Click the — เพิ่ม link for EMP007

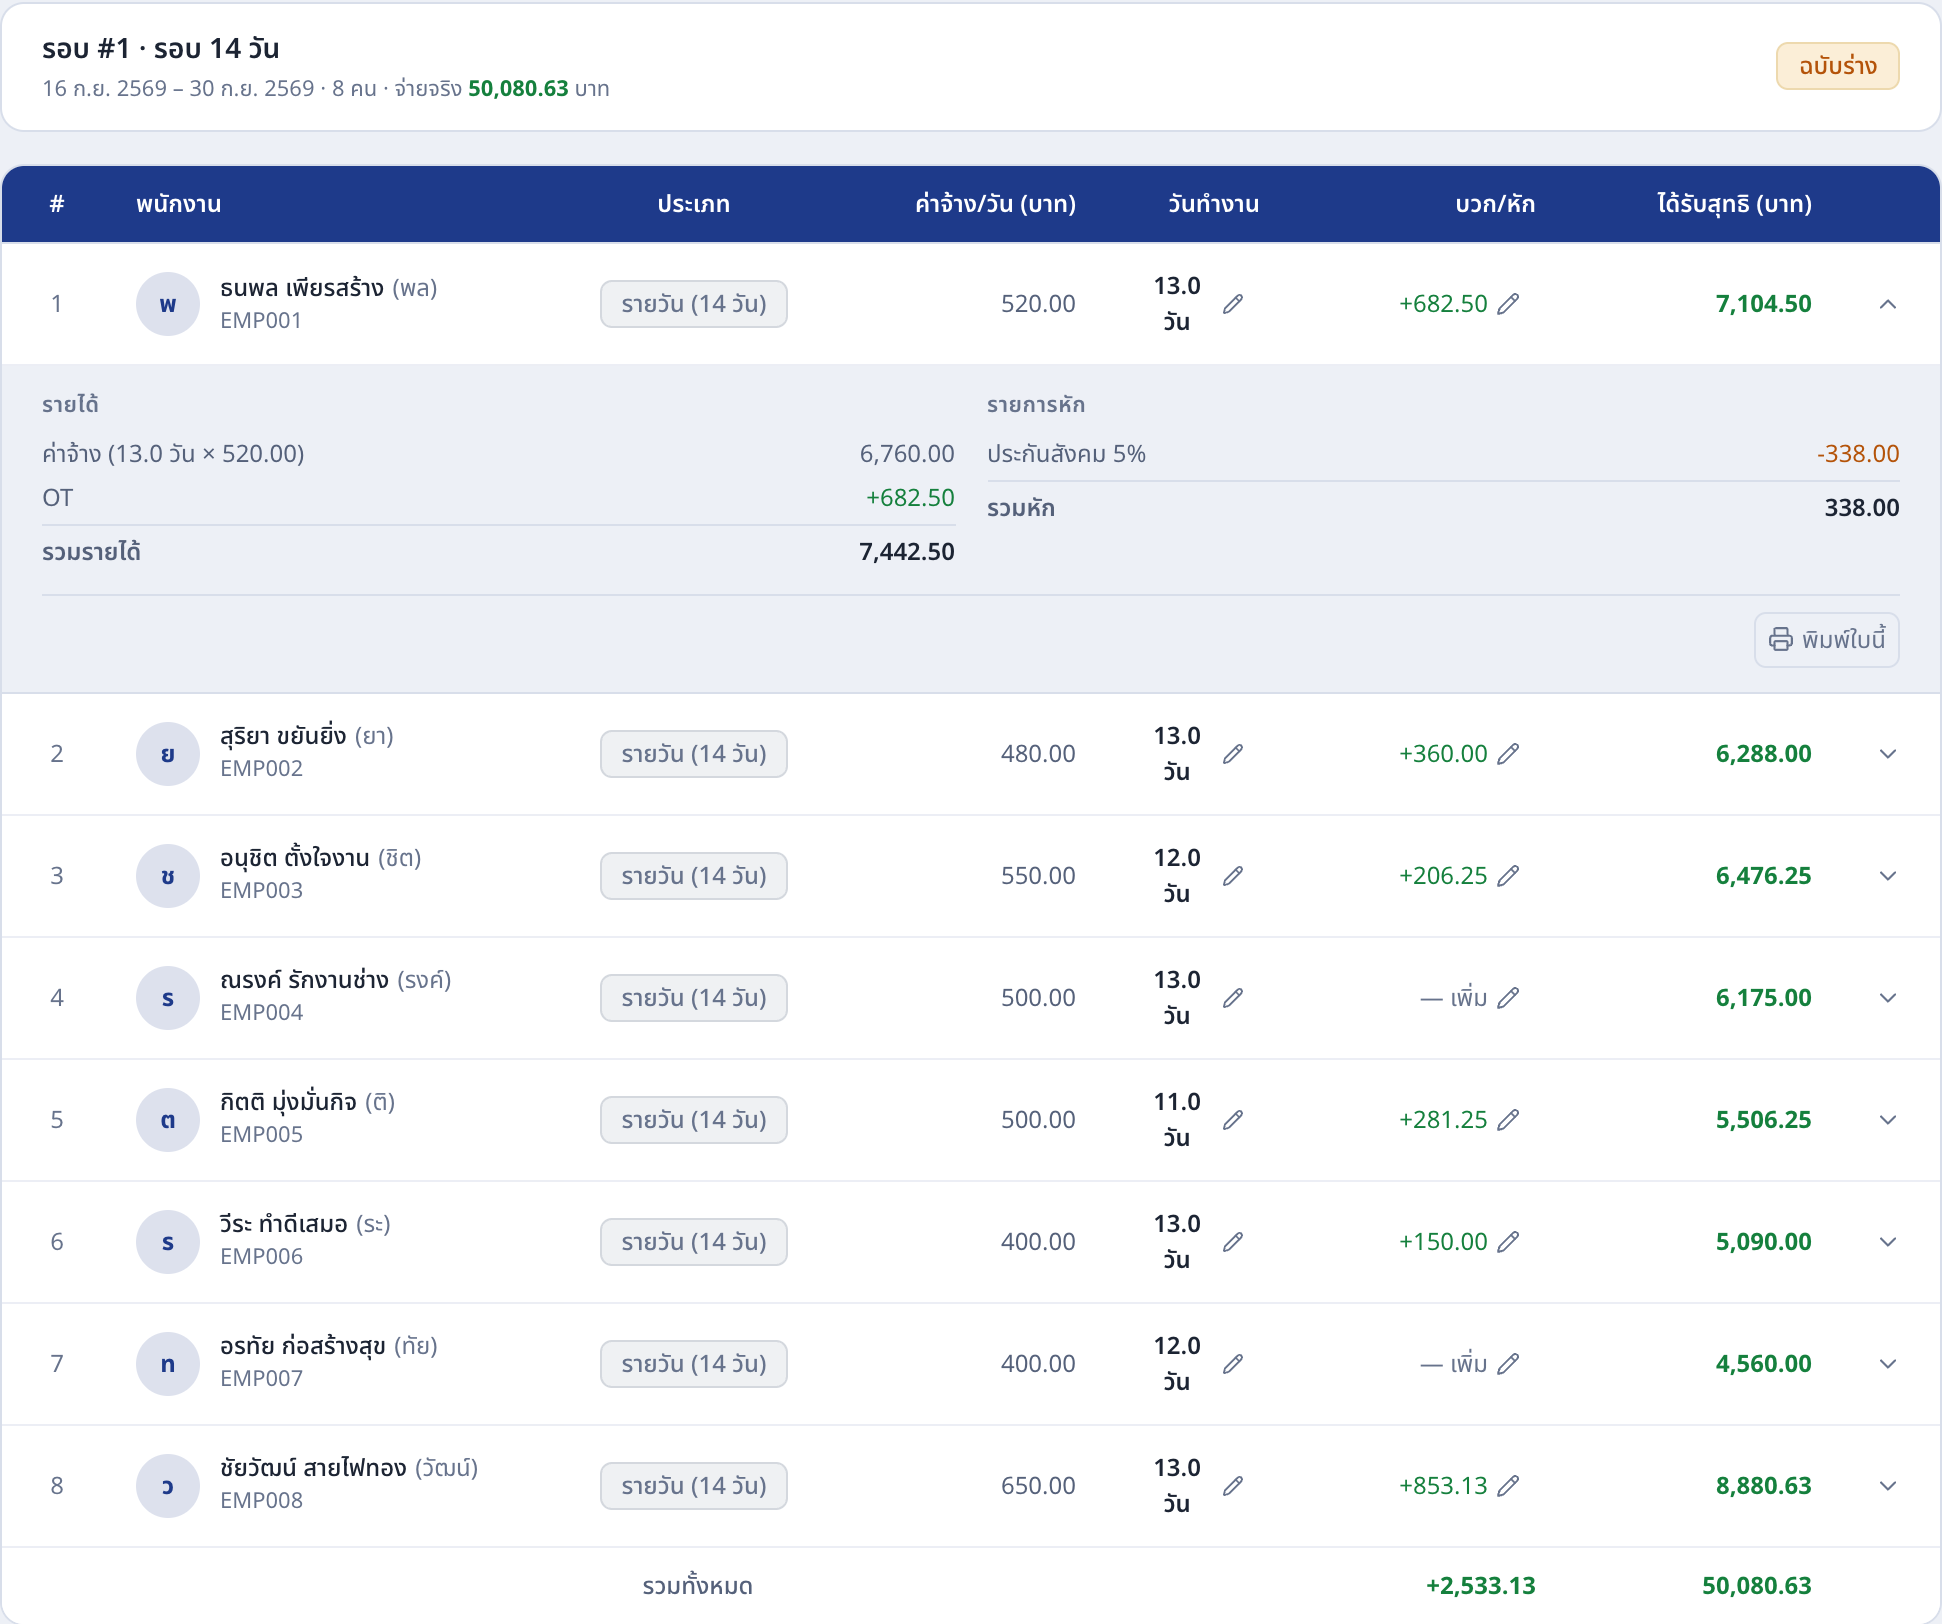[x=1454, y=1364]
